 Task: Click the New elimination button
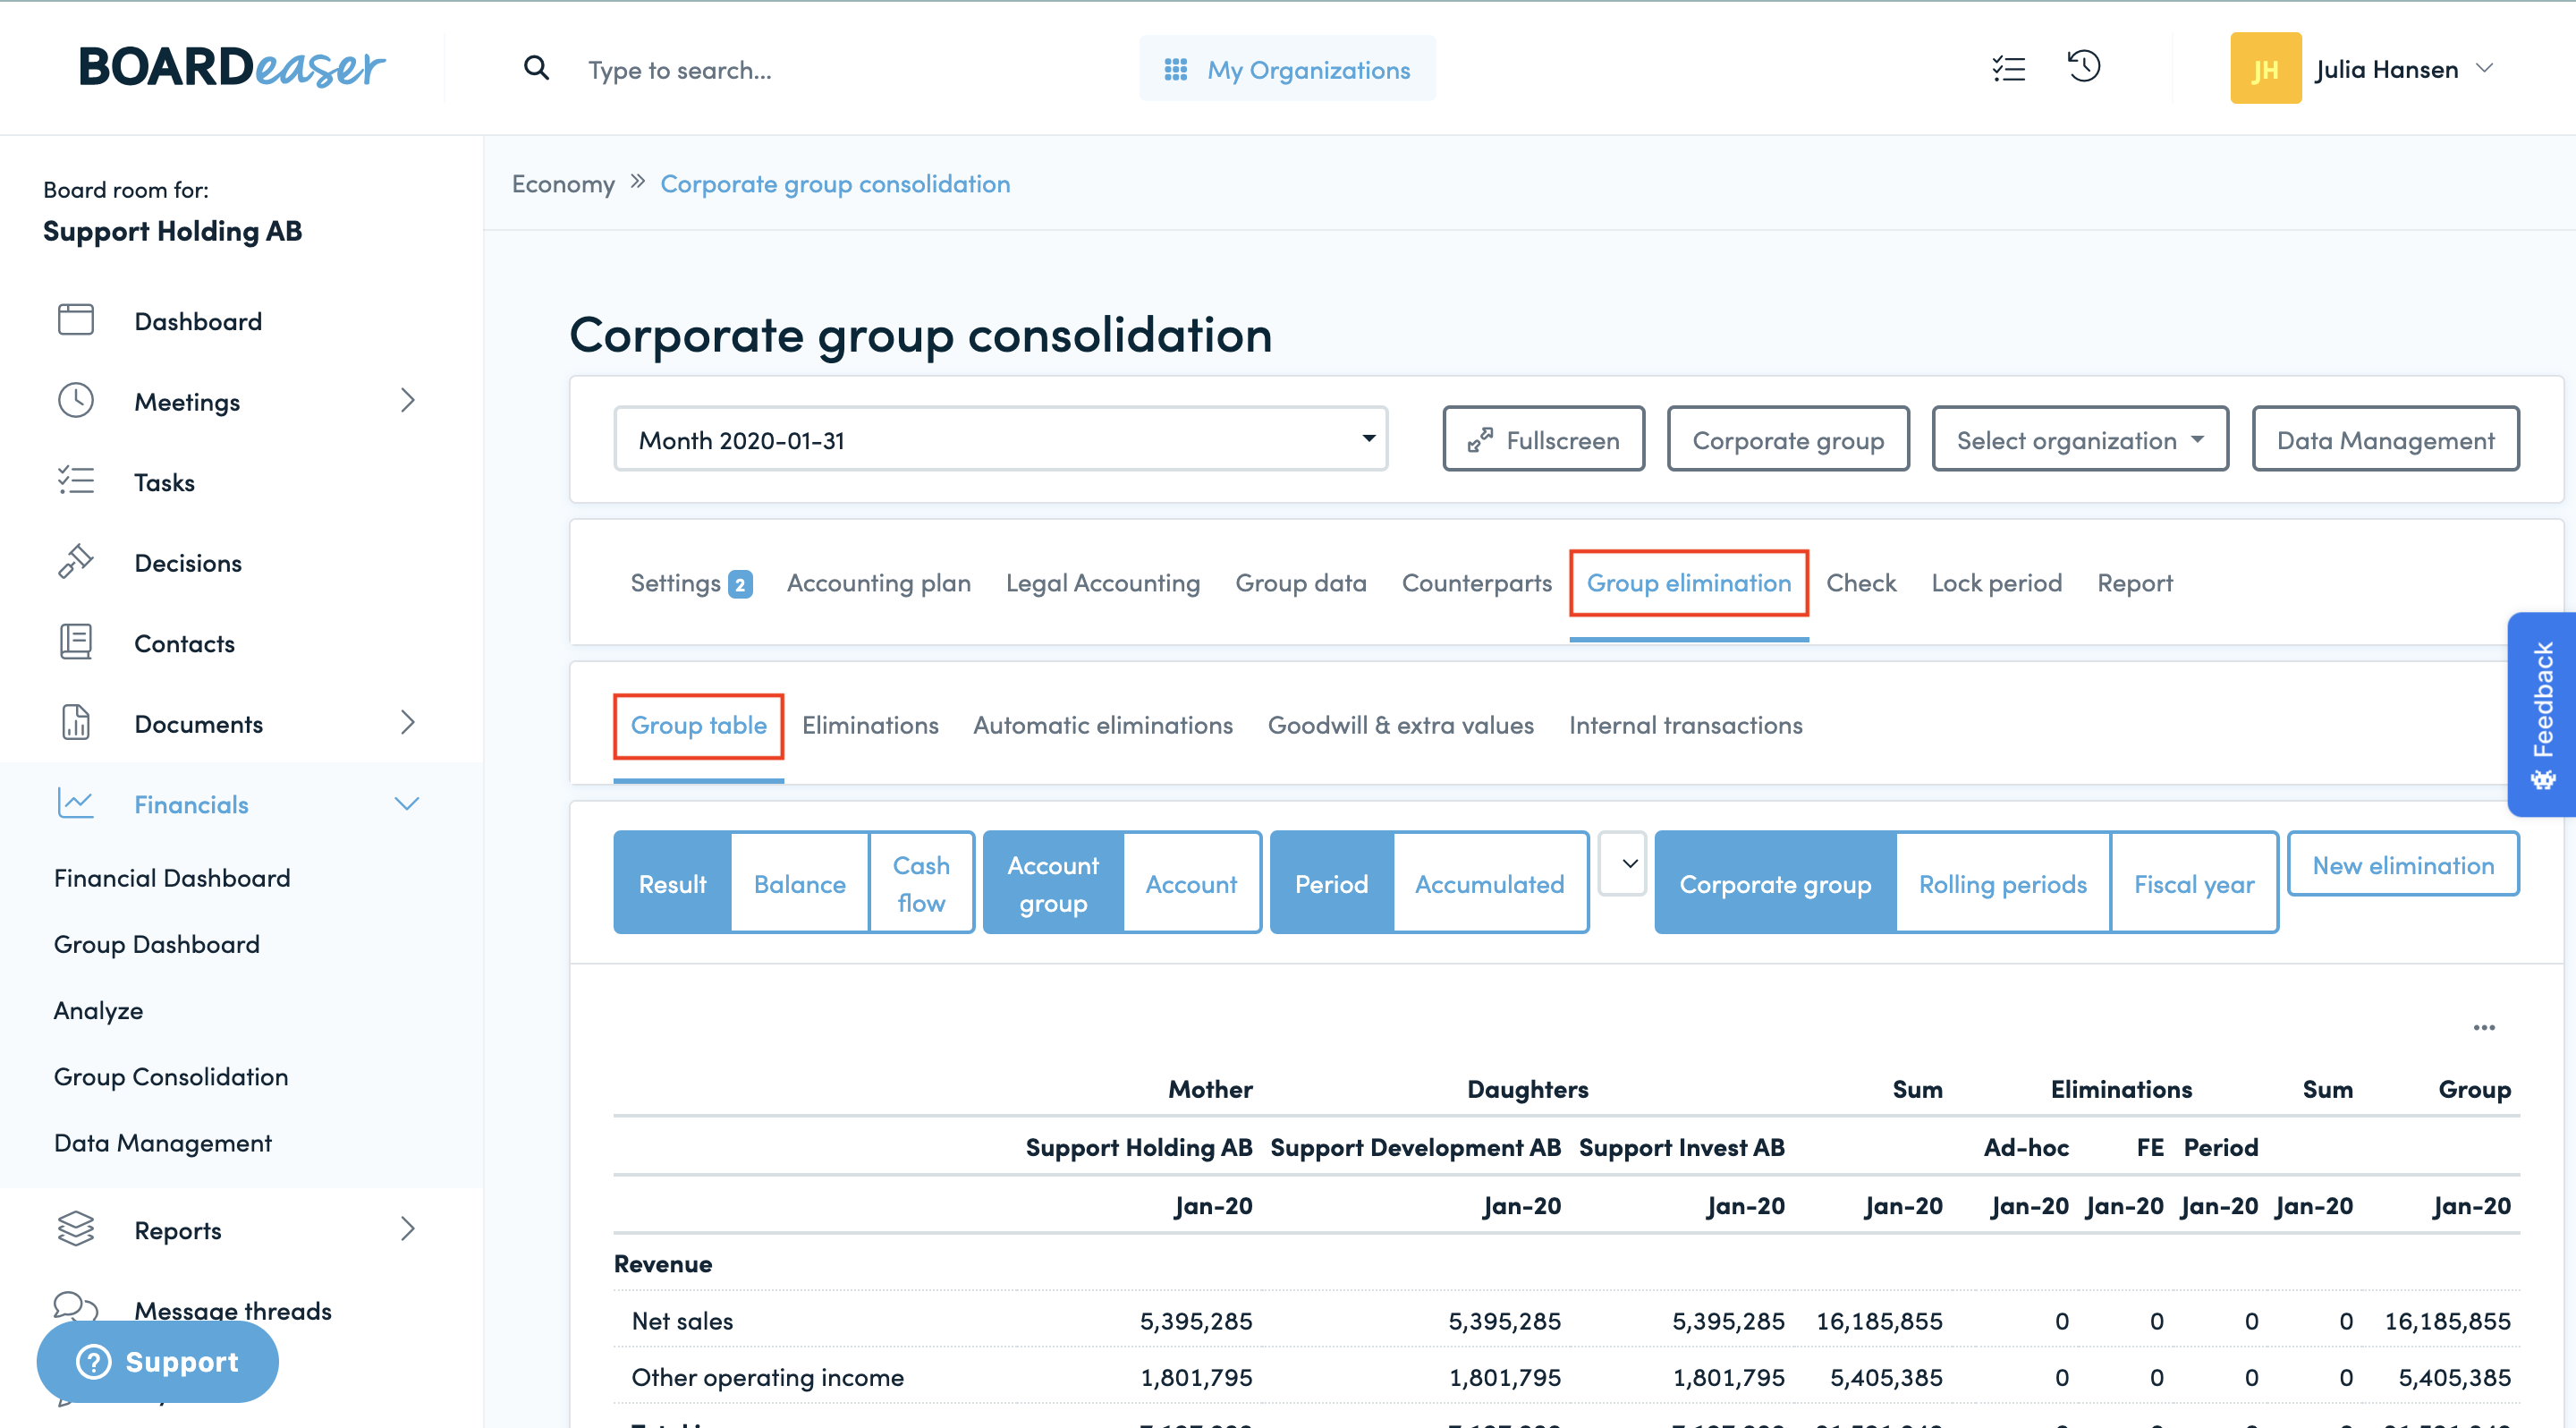2403,864
